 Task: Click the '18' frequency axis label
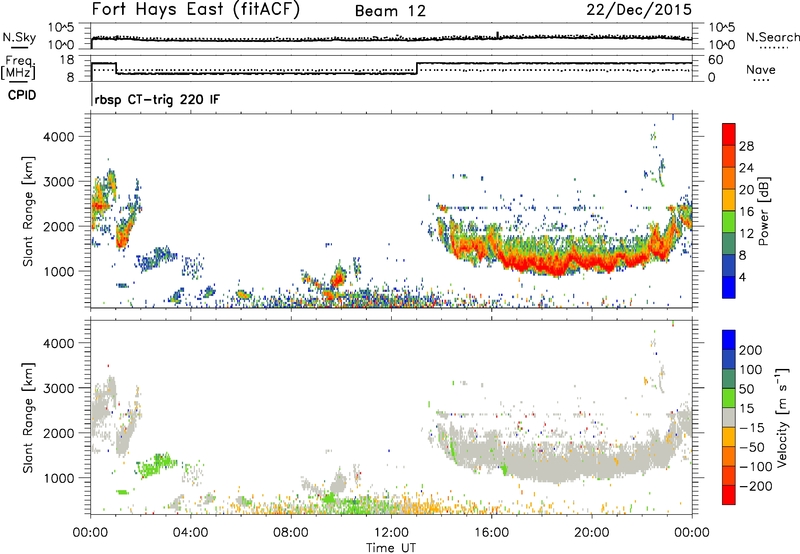67,60
